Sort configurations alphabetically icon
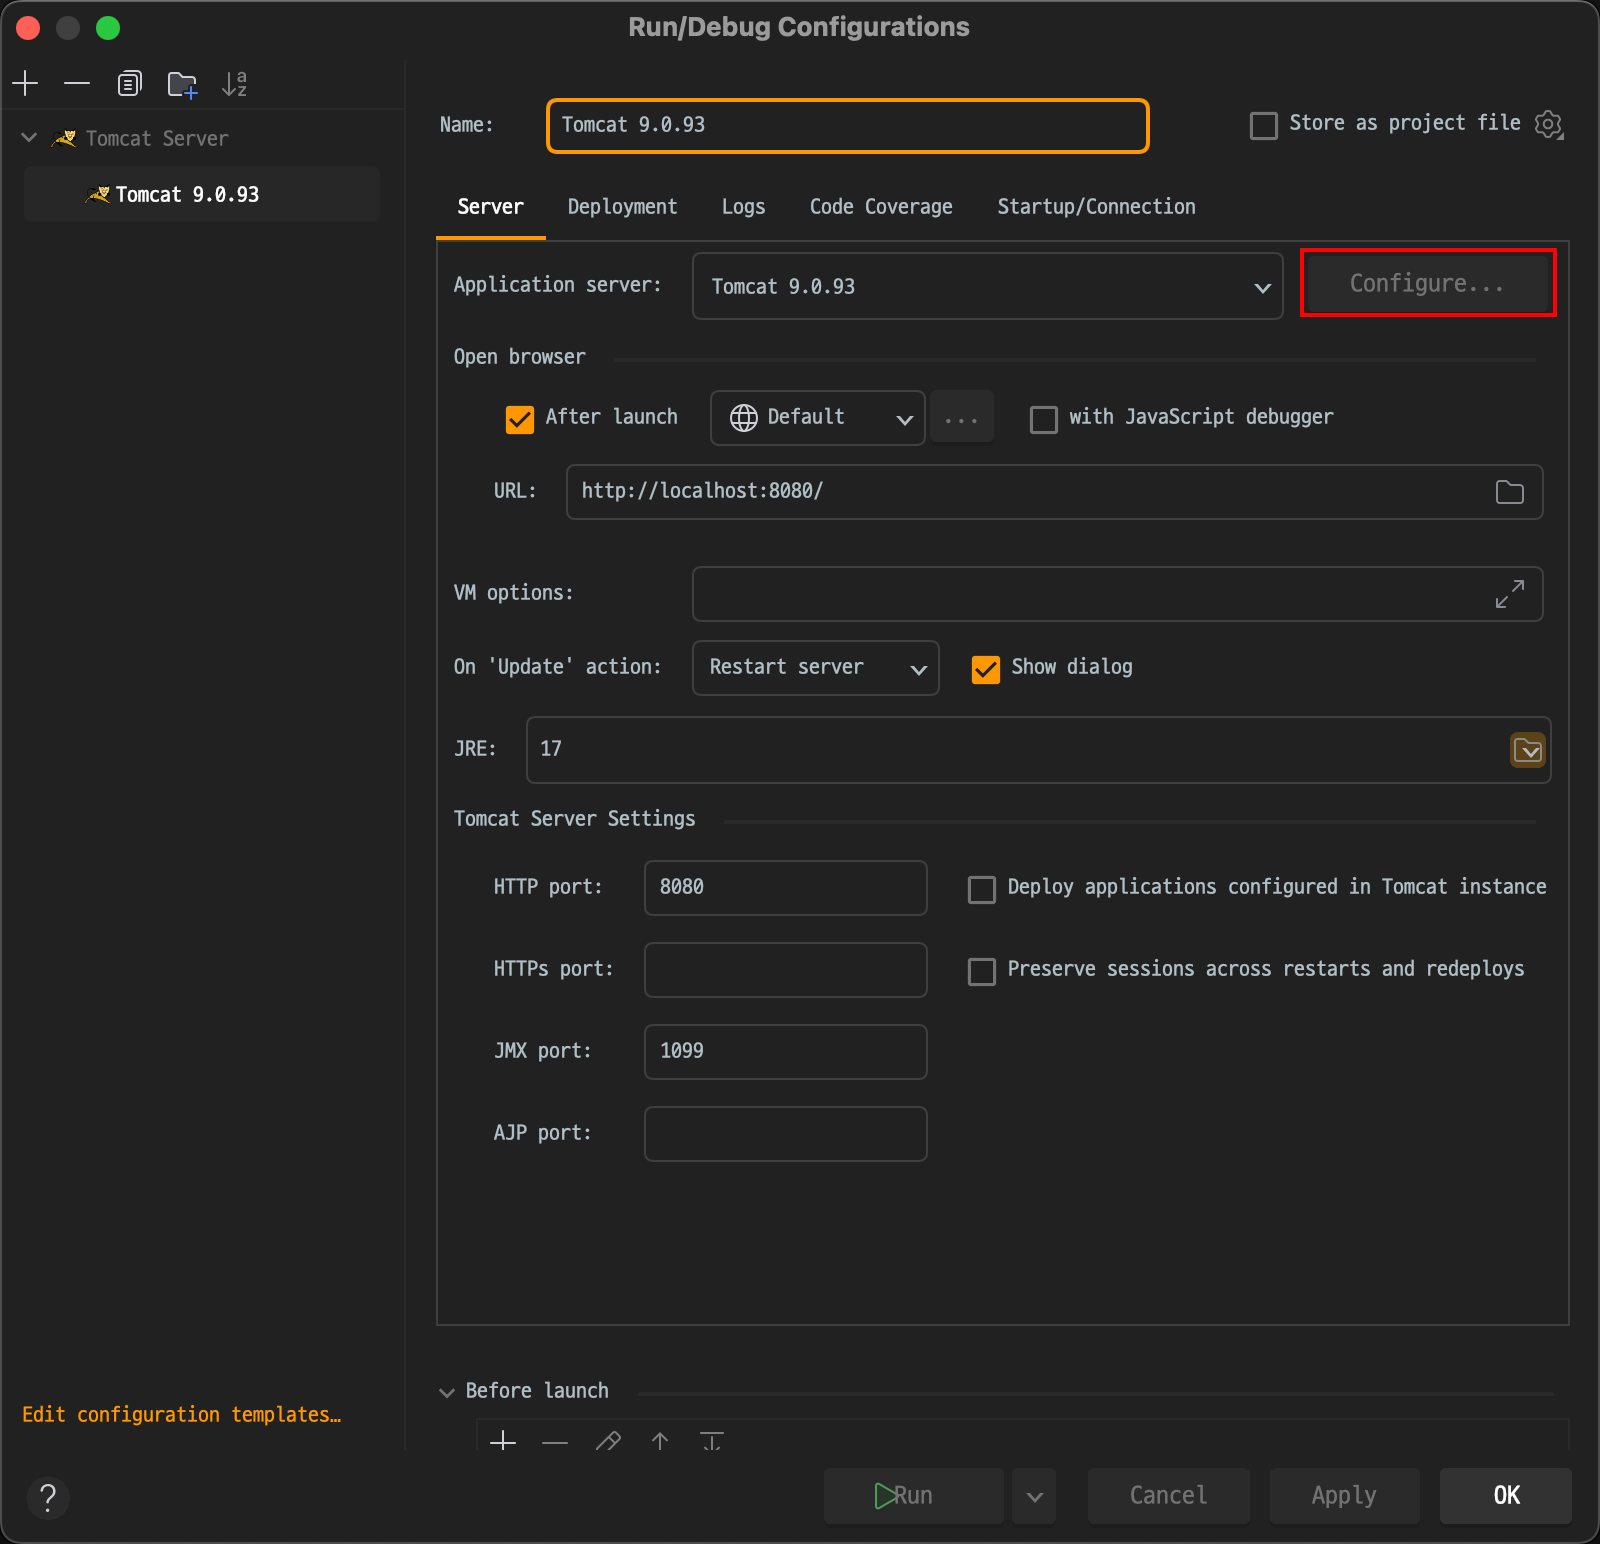The image size is (1600, 1544). coord(234,84)
